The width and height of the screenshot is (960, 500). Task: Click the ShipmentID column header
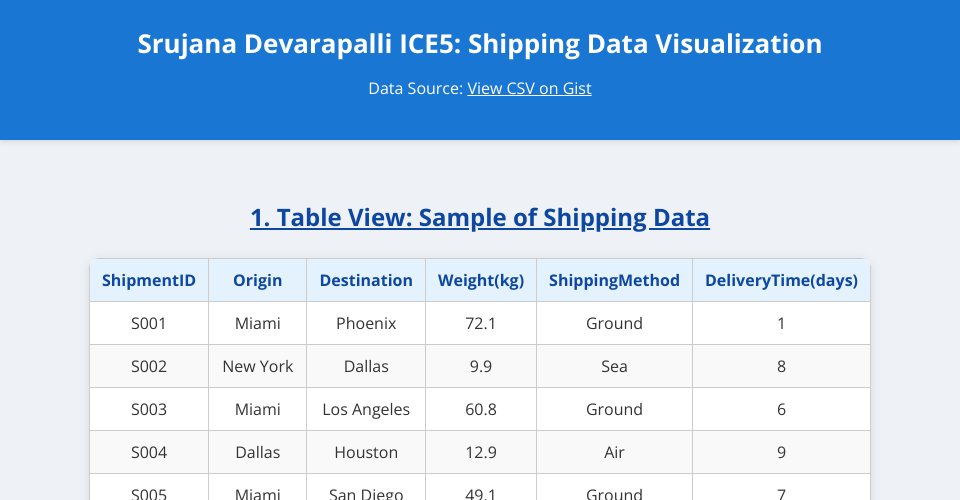[149, 280]
